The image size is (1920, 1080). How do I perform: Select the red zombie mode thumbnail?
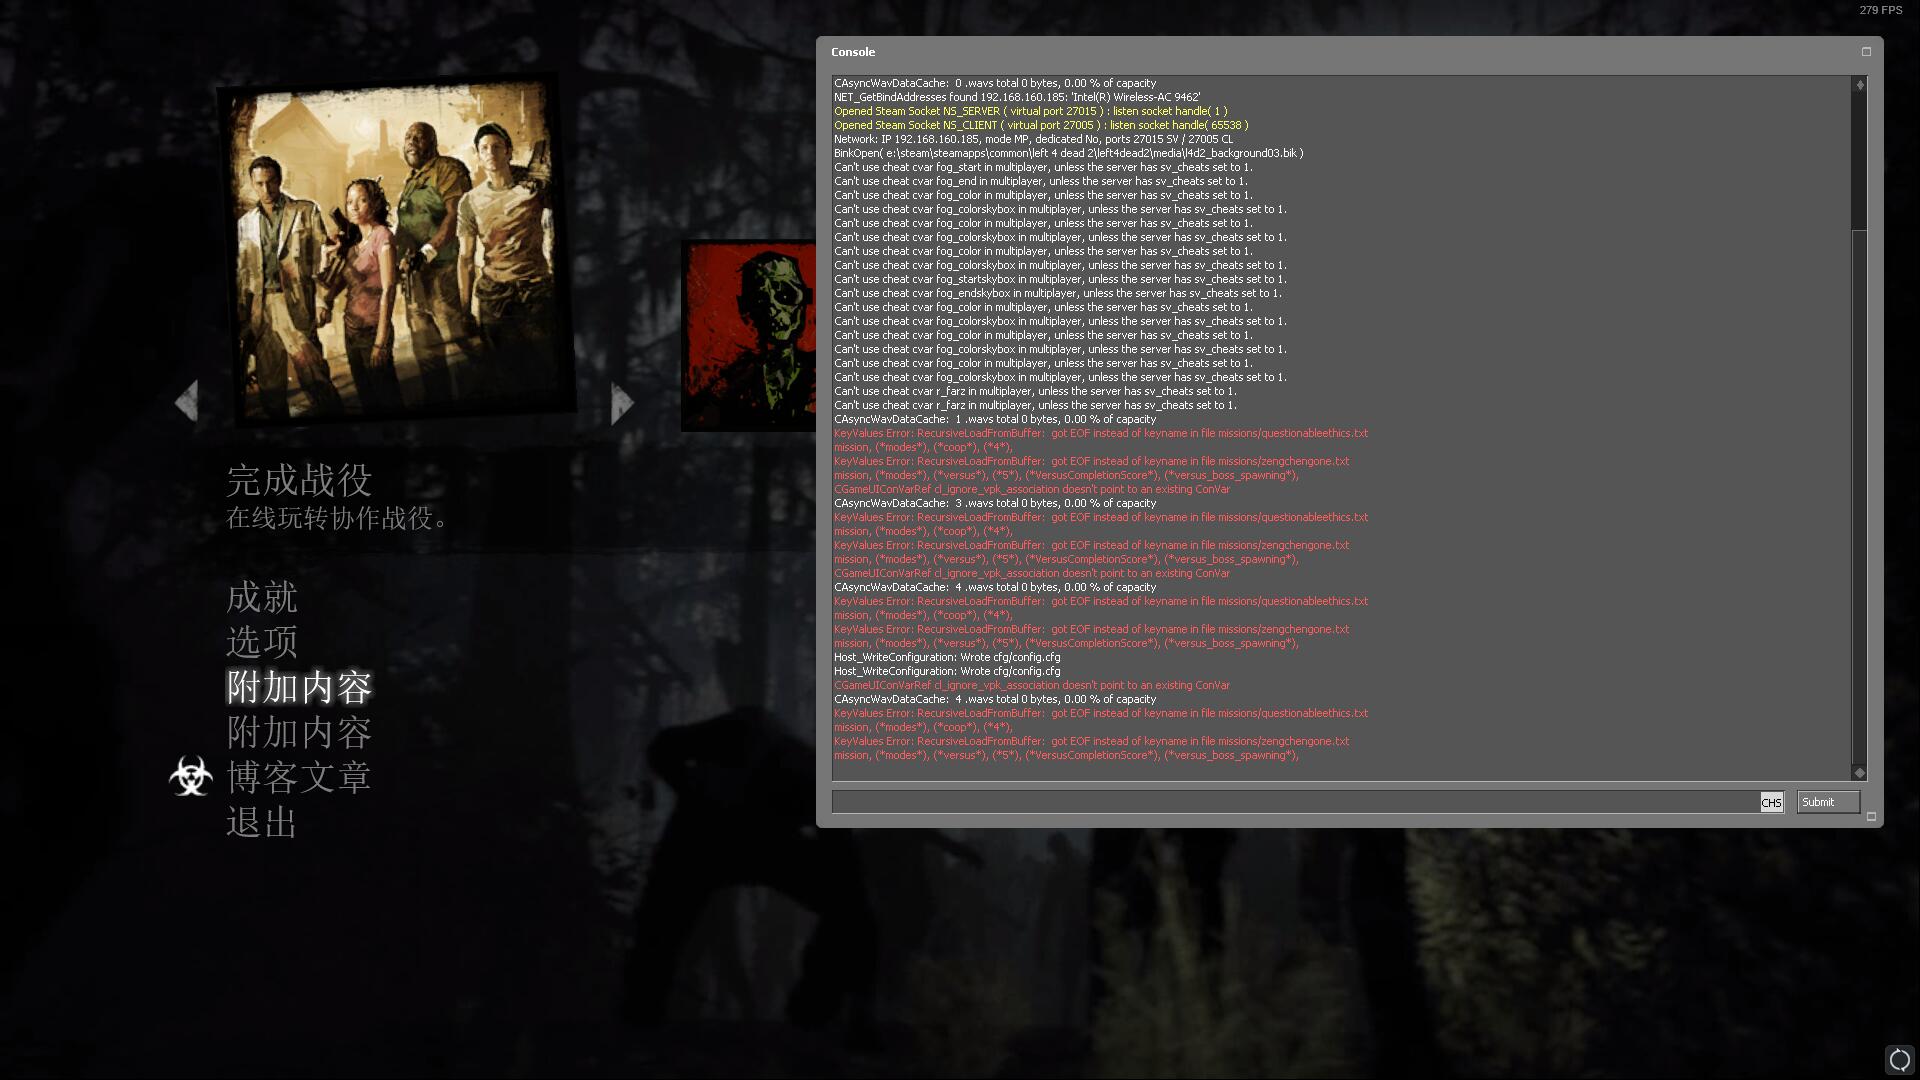748,336
